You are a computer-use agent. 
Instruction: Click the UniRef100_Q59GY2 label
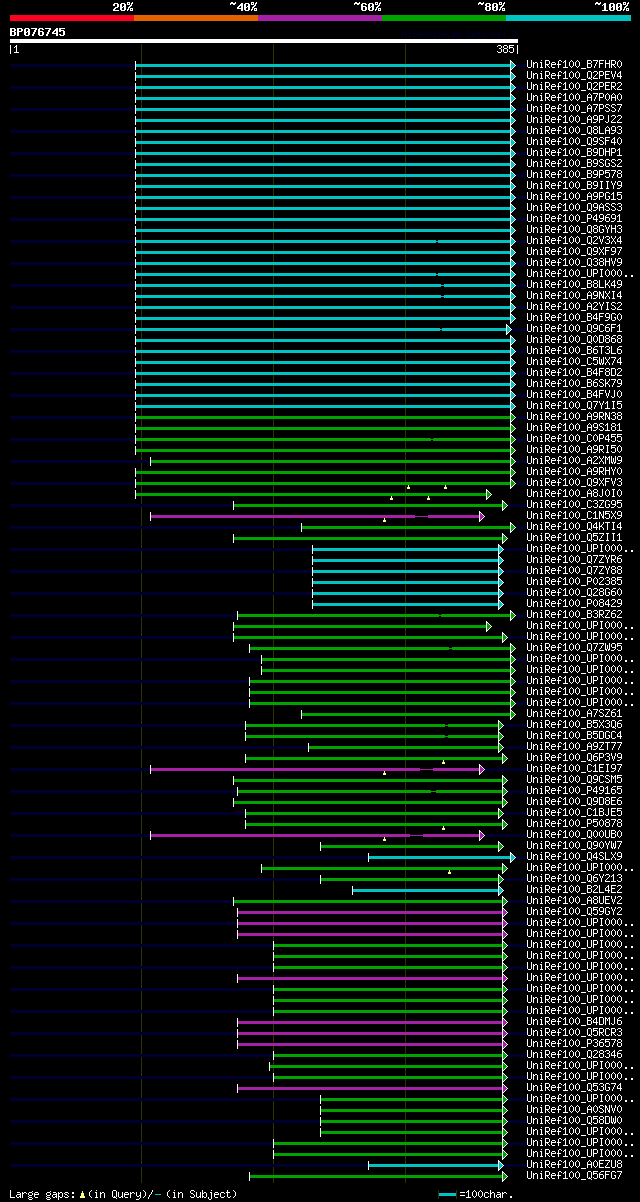pyautogui.click(x=574, y=911)
